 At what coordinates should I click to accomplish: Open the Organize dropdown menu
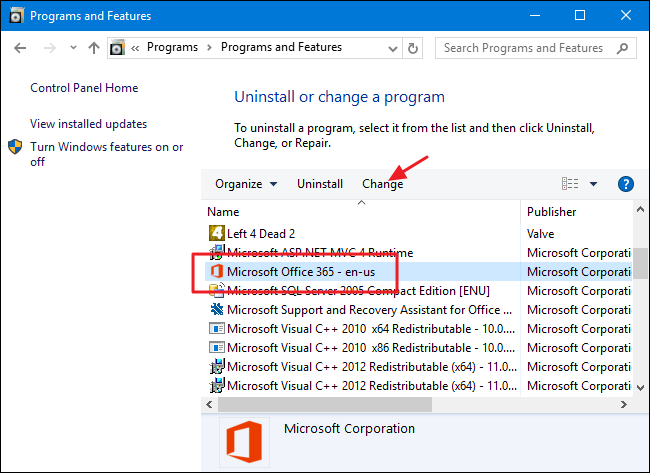click(246, 184)
